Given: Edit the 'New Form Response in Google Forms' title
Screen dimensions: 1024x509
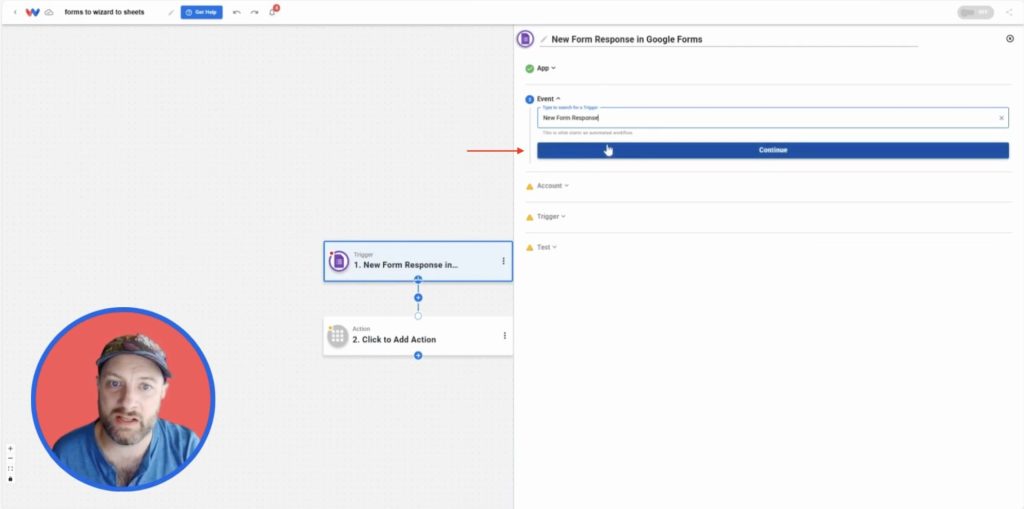Looking at the screenshot, I should (626, 39).
